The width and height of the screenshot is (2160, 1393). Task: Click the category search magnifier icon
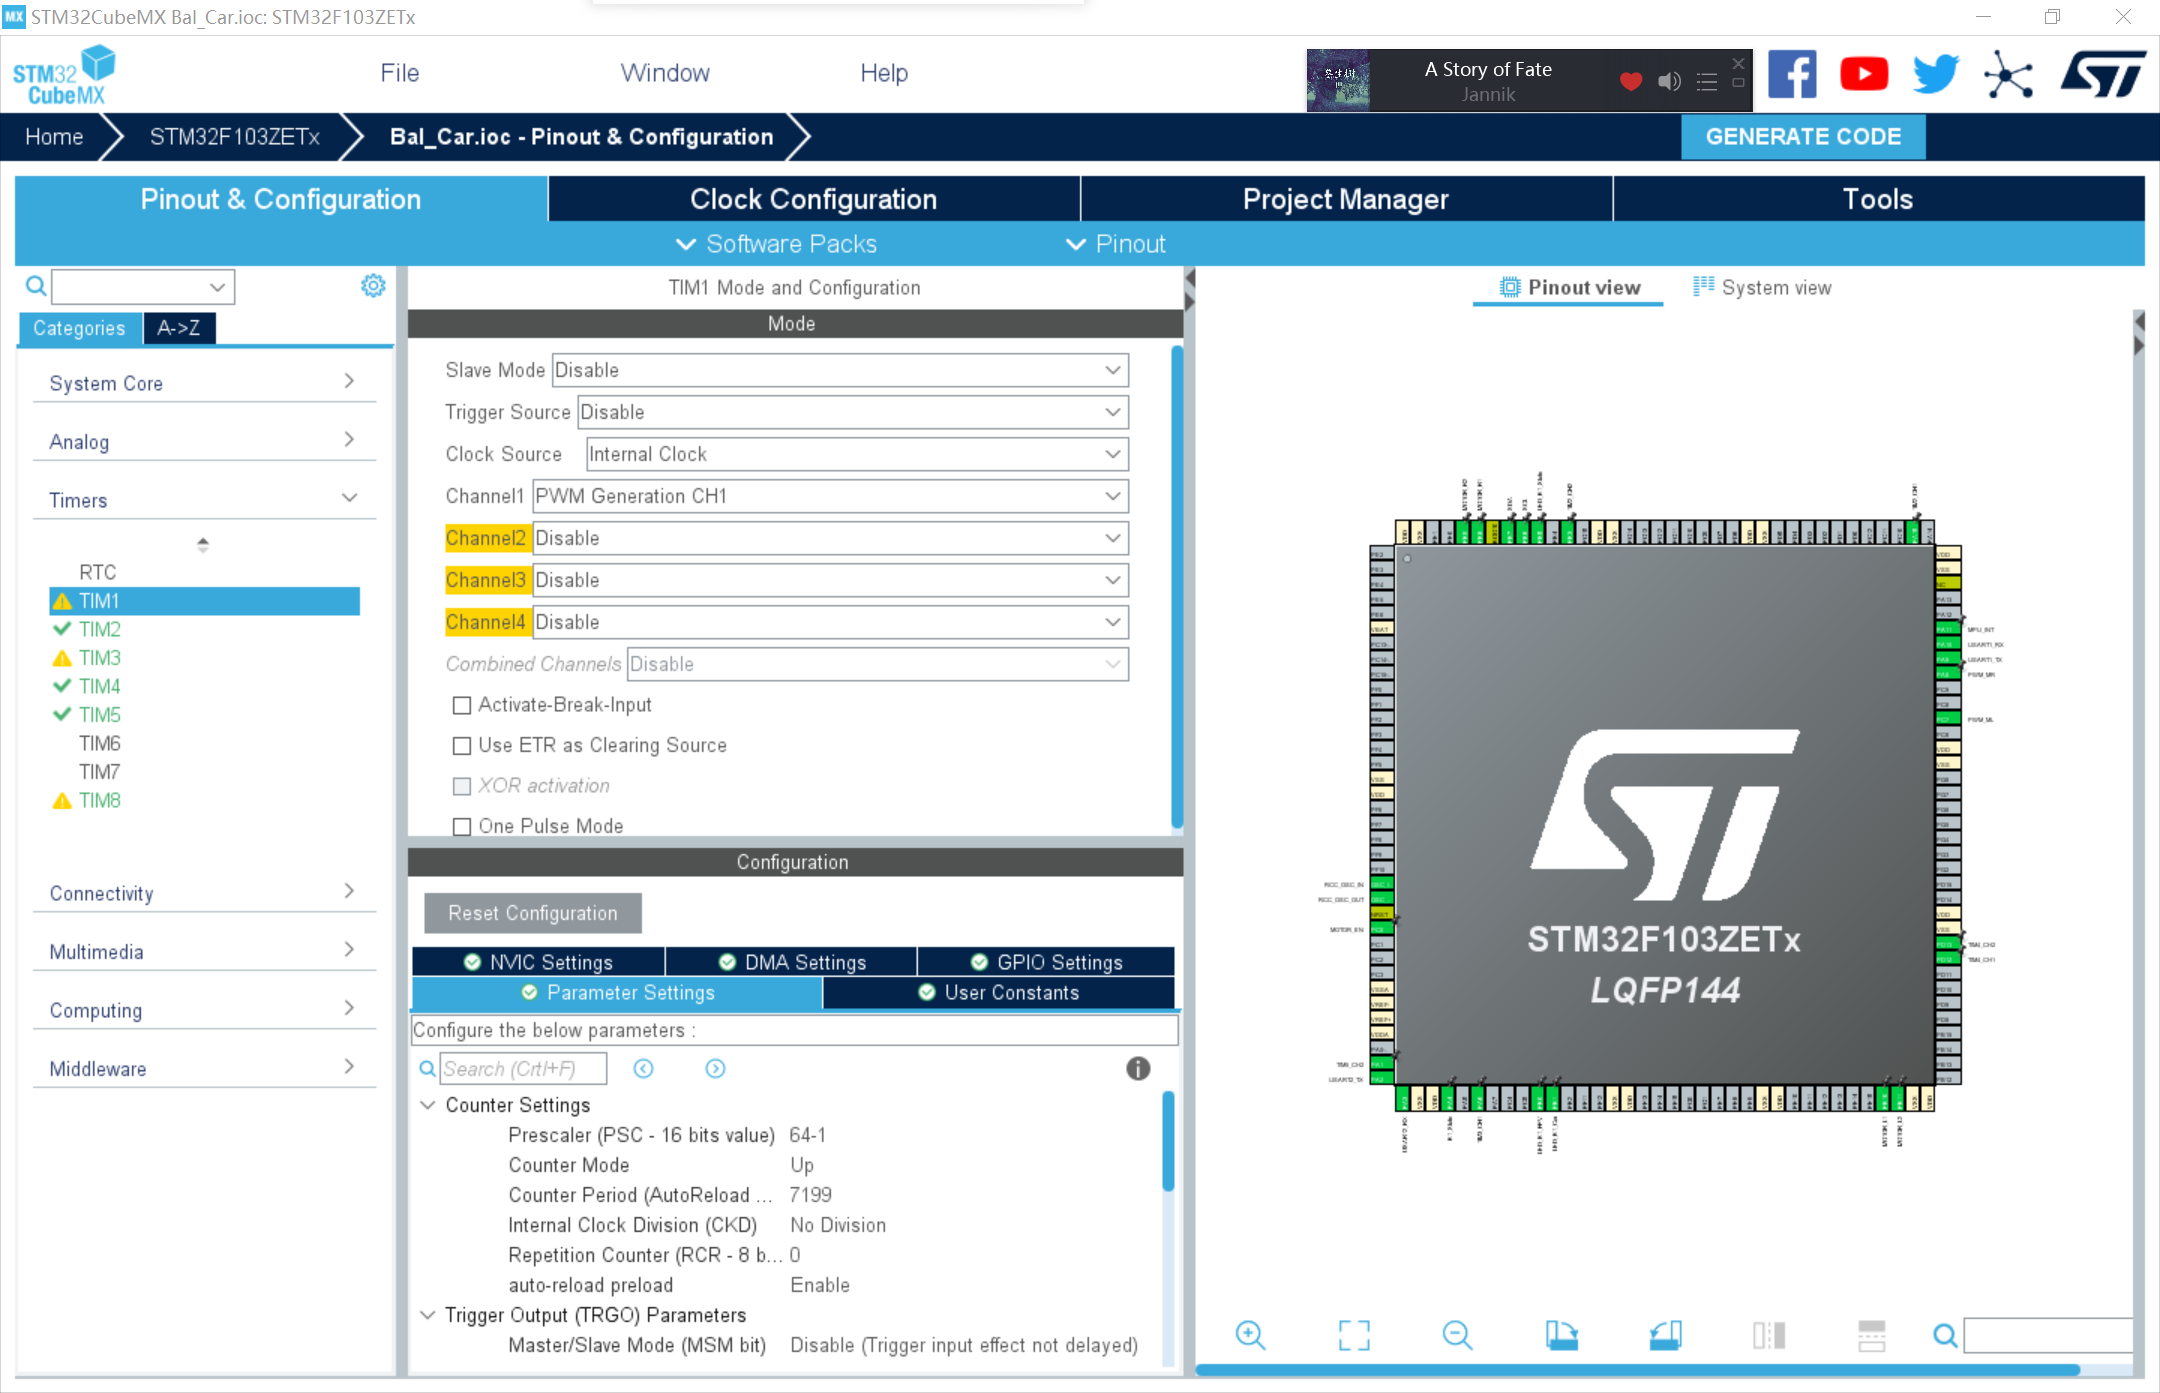coord(36,287)
